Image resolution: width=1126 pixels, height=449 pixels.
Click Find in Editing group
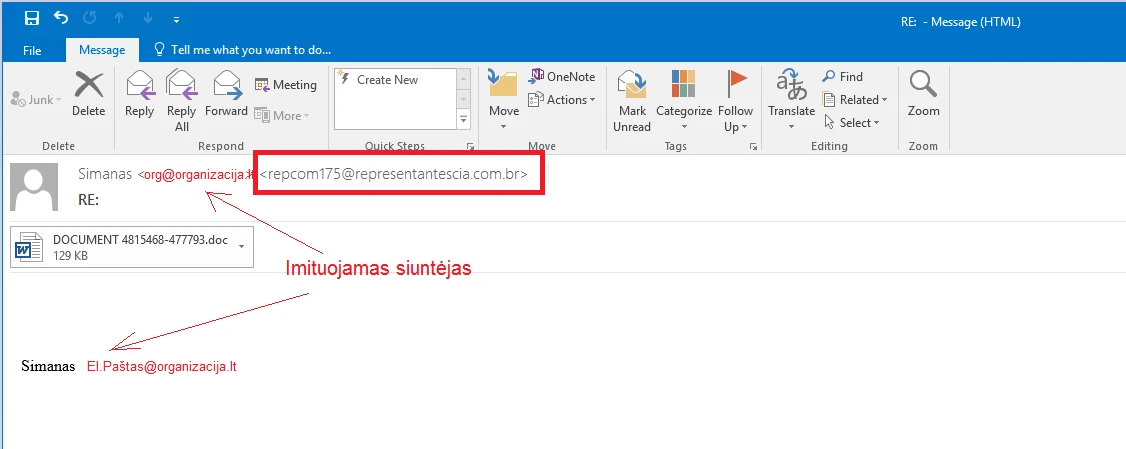click(843, 76)
